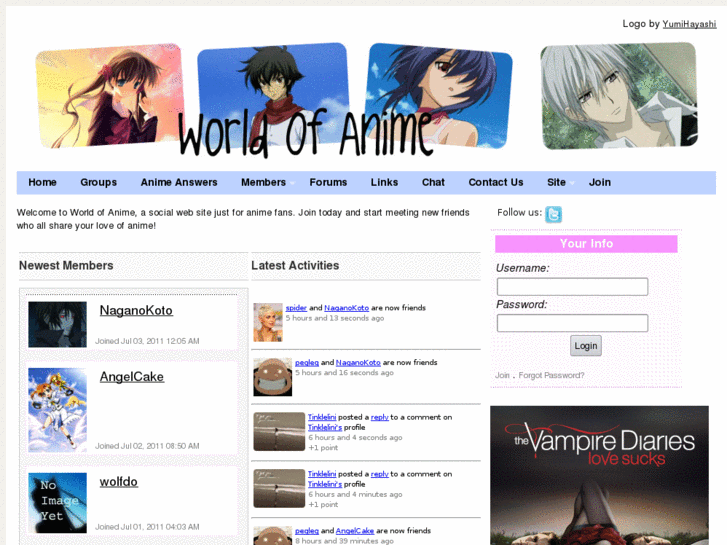Image resolution: width=727 pixels, height=545 pixels.
Task: Open spider's profile link in activities
Action: [x=296, y=308]
